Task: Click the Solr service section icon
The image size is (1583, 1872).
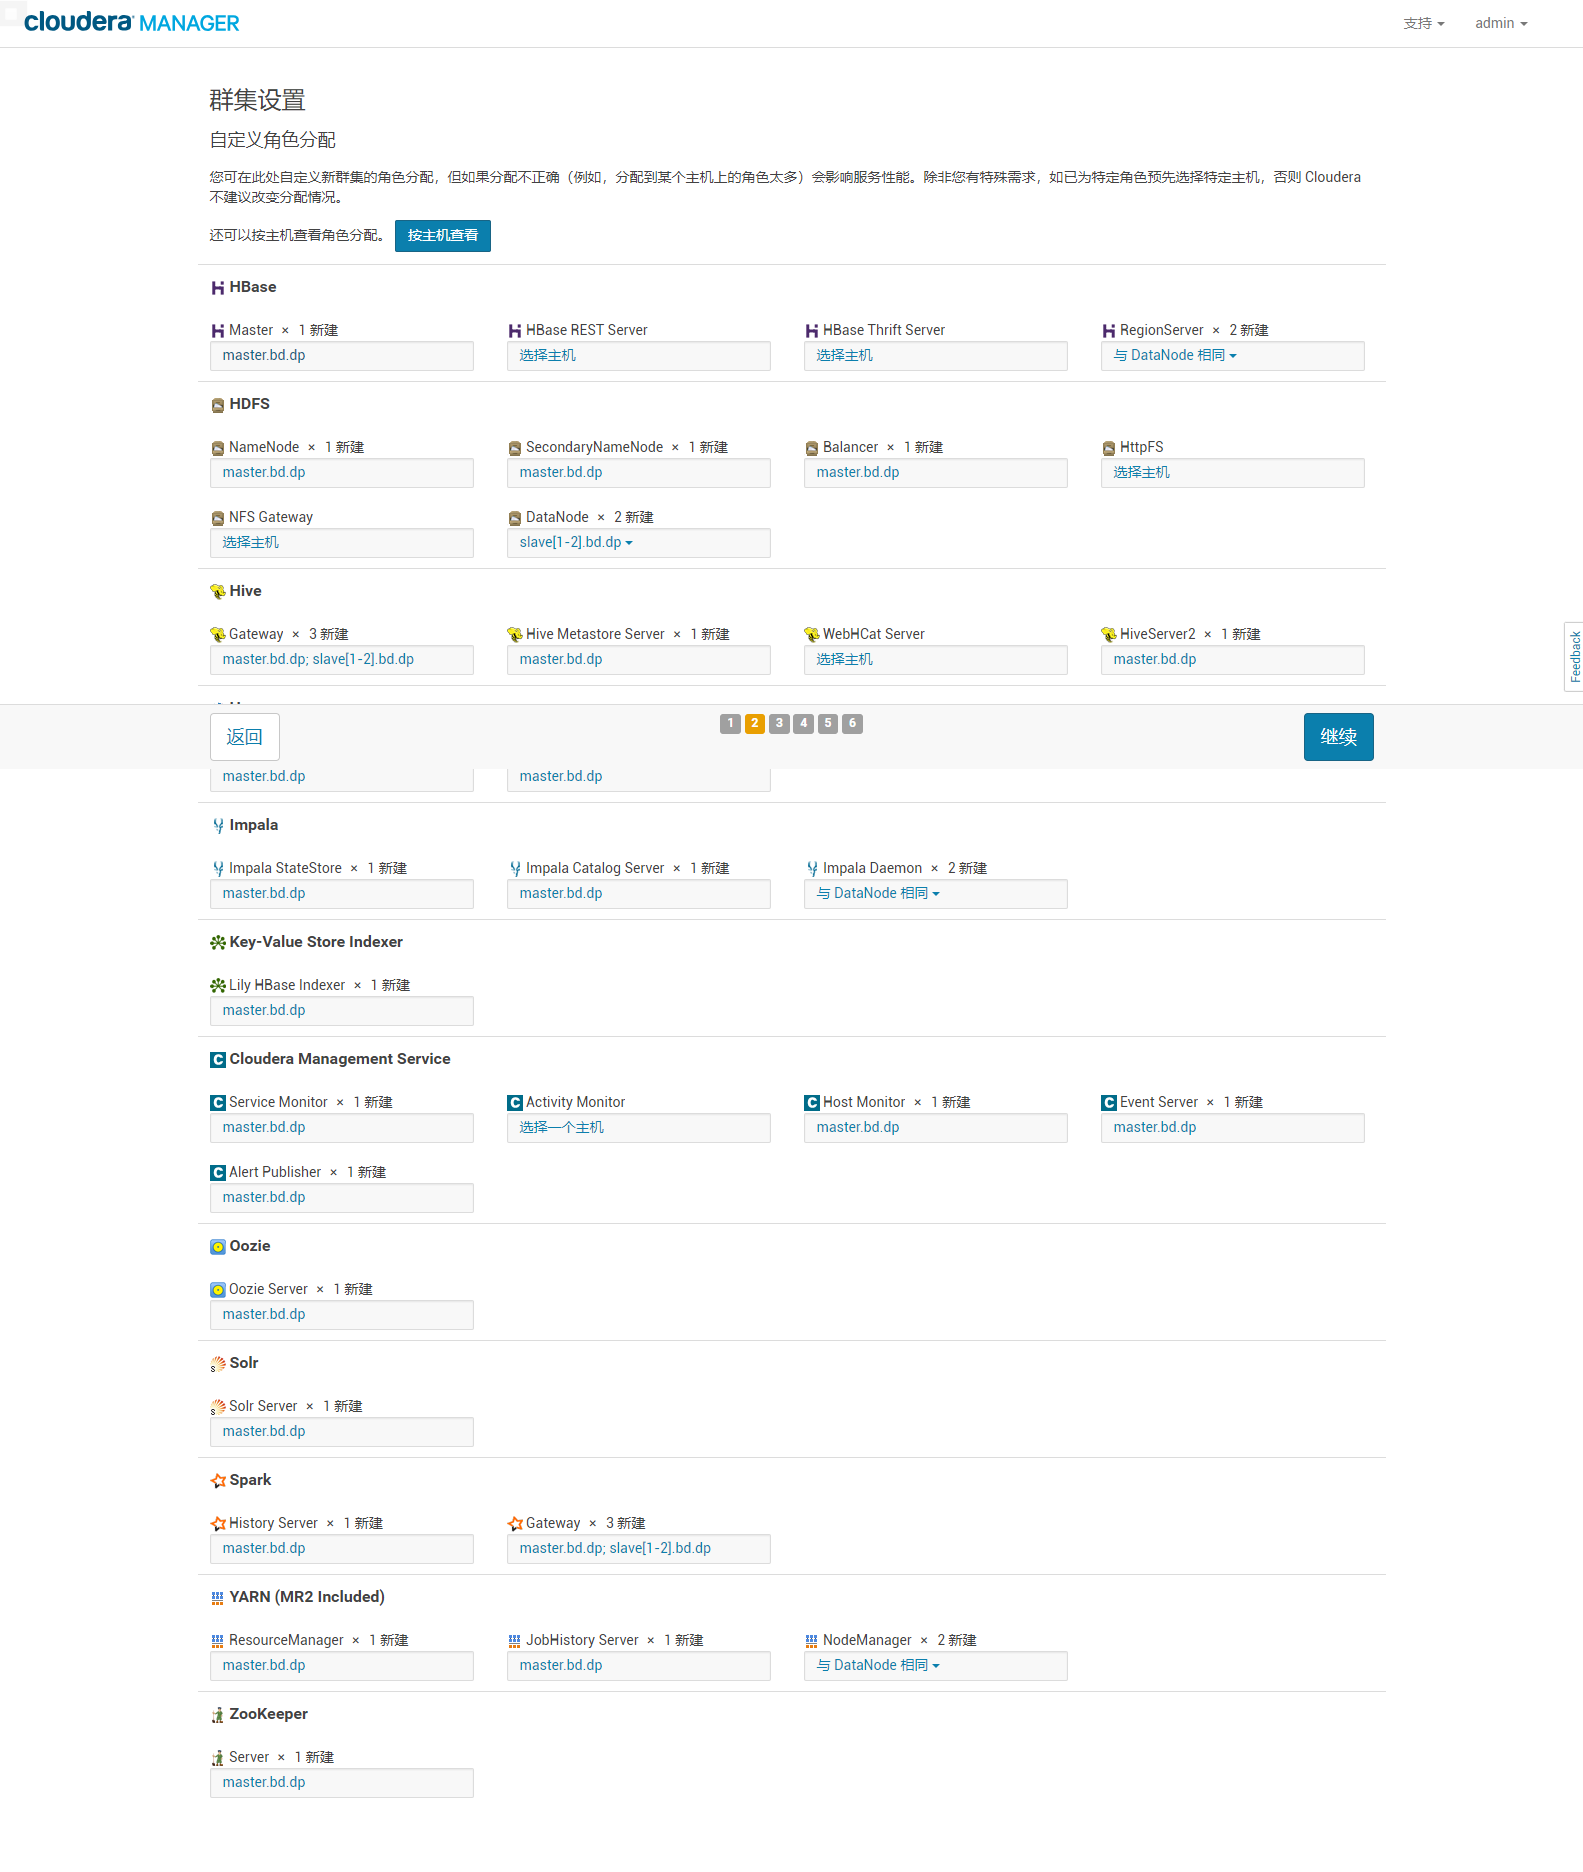Action: [217, 1364]
